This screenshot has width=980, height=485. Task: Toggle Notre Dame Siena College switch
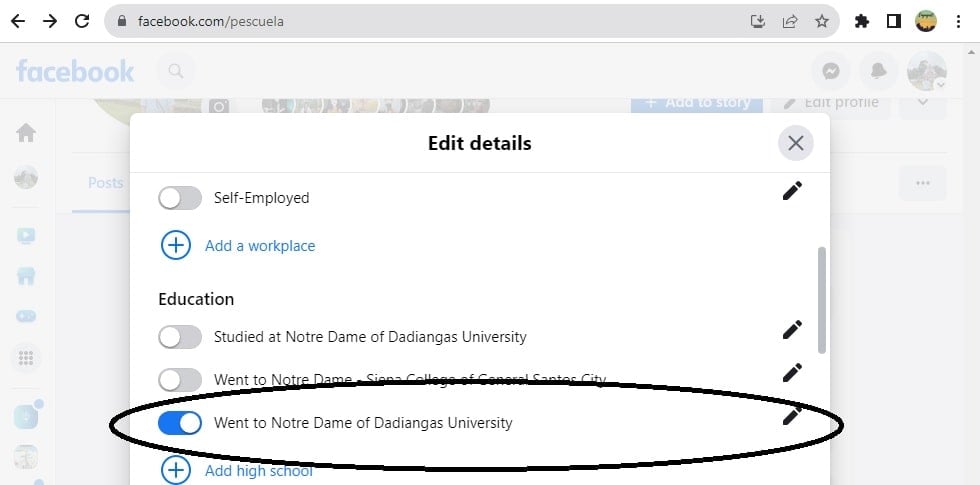[x=180, y=380]
